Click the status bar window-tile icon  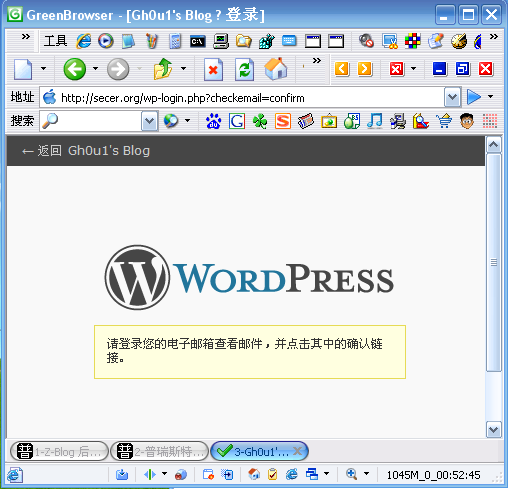click(312, 474)
